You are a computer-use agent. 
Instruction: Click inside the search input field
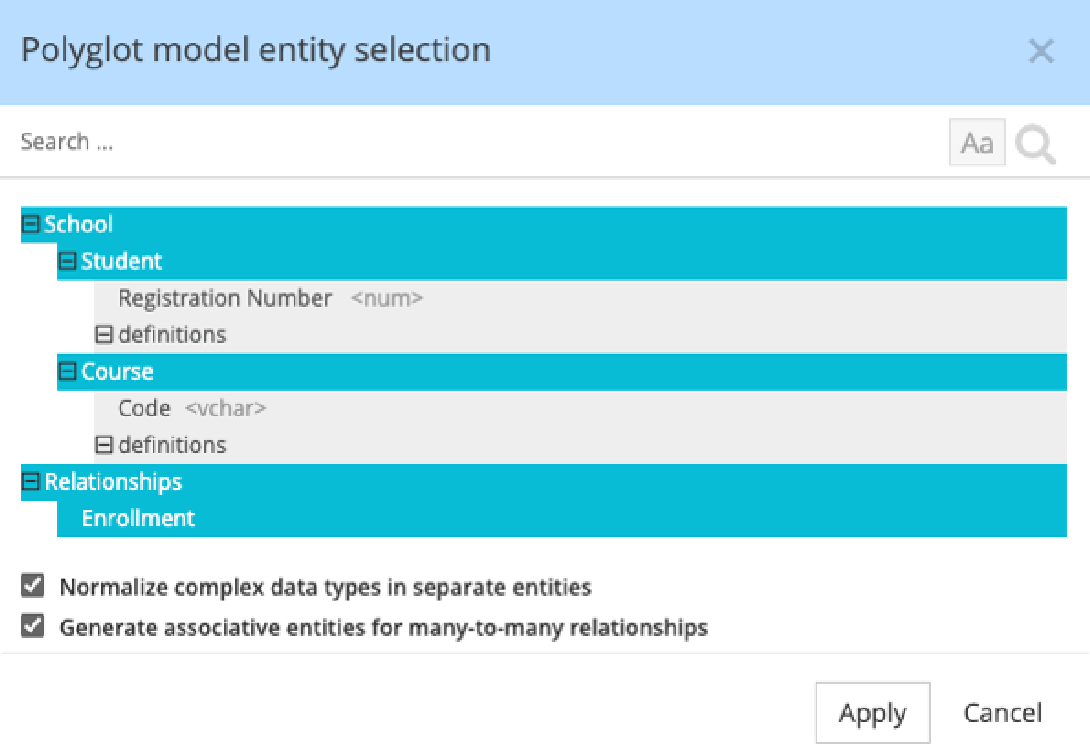300,141
